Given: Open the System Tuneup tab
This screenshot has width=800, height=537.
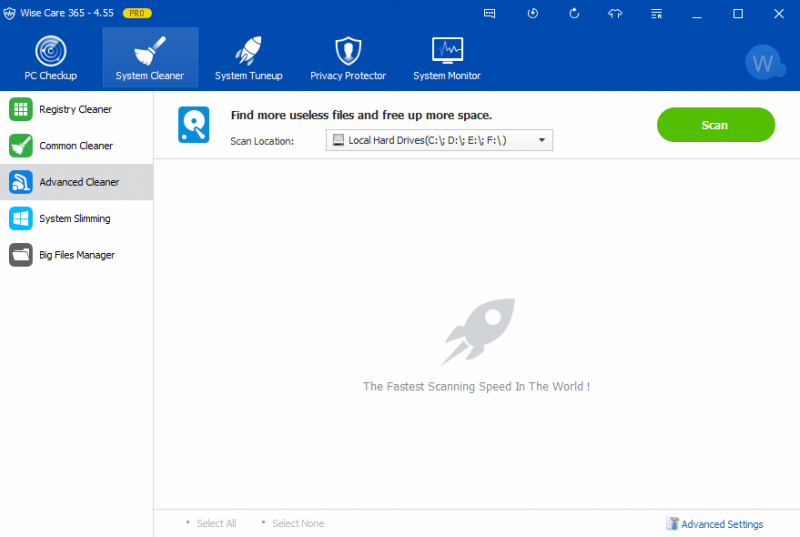Looking at the screenshot, I should [x=248, y=58].
